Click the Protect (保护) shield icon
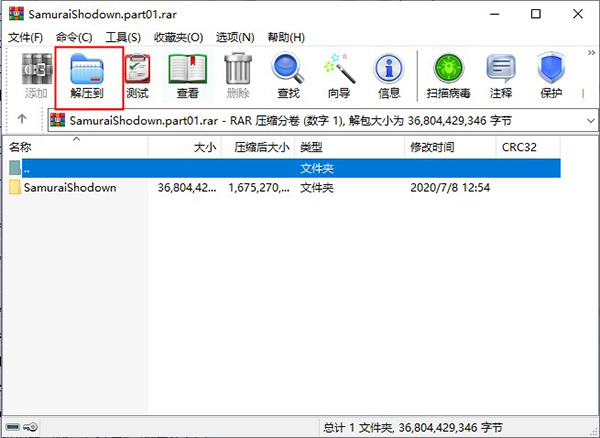Screen dimensions: 600x438 coord(551,68)
